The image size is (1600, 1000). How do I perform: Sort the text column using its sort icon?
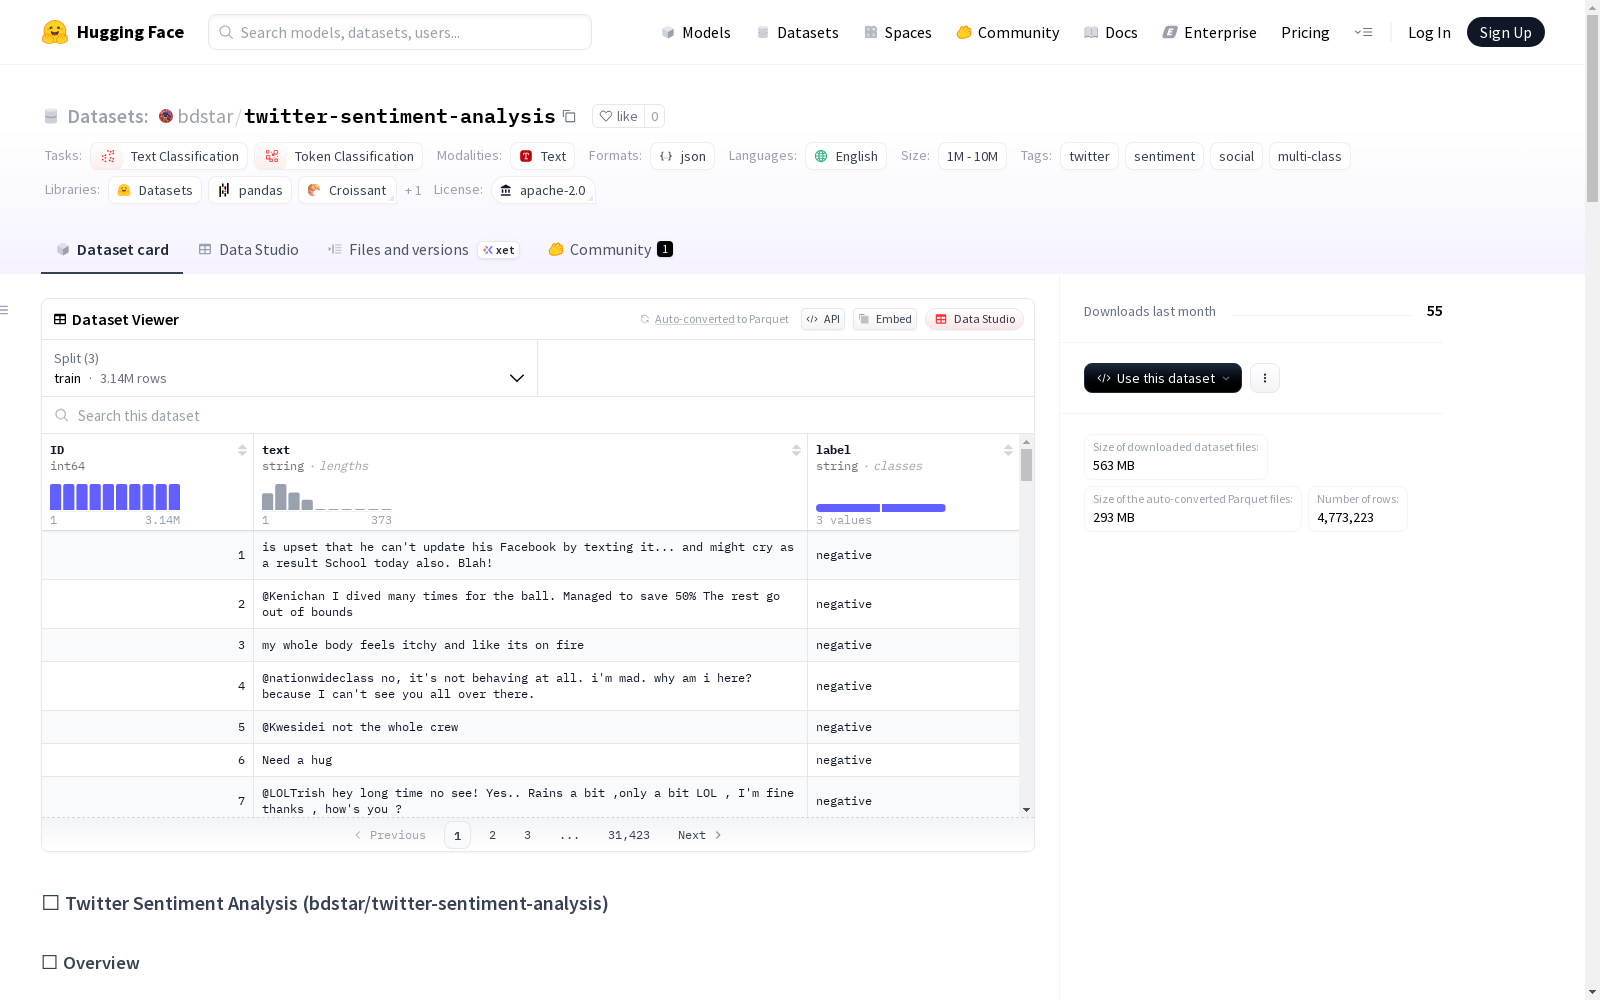coord(796,450)
